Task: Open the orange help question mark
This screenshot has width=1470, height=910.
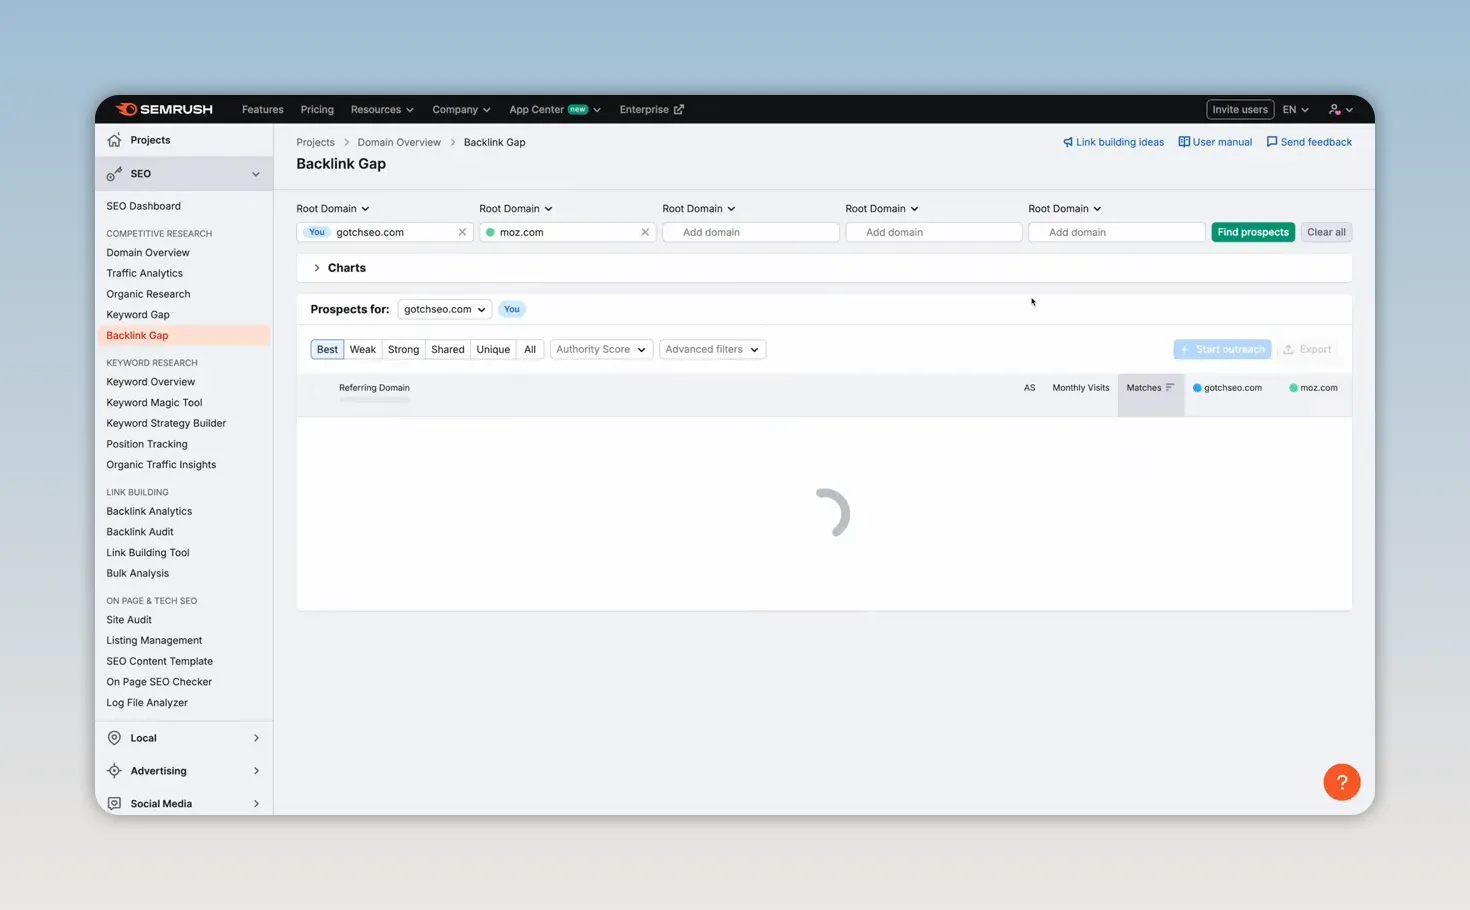Action: tap(1342, 782)
